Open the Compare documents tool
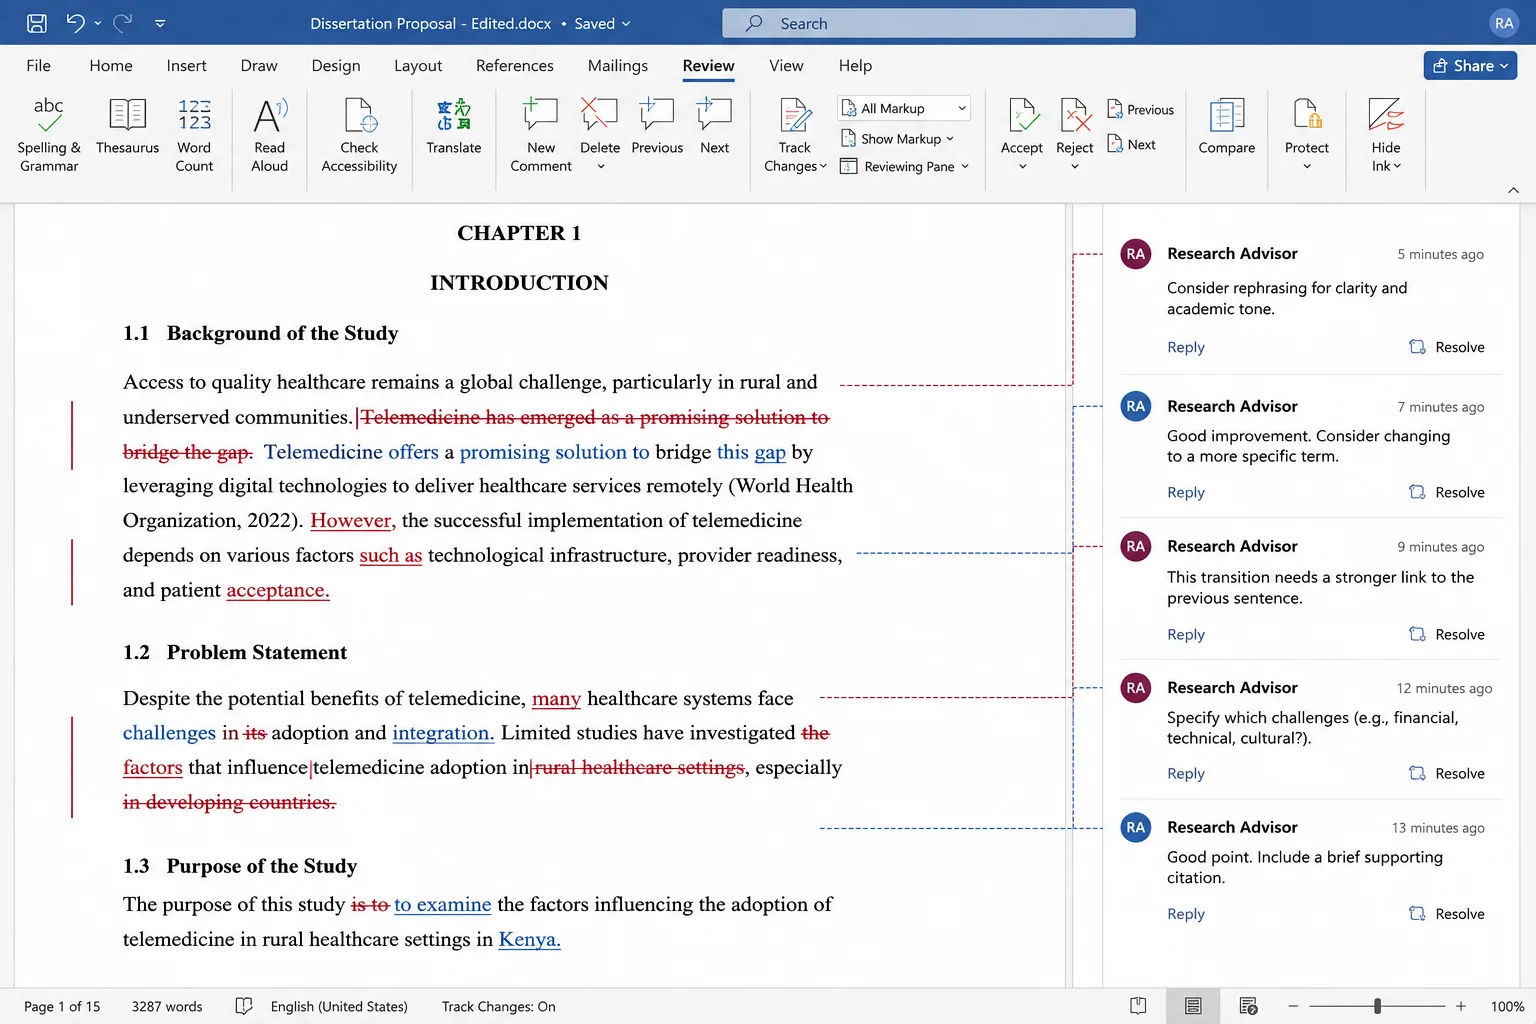This screenshot has height=1024, width=1536. coord(1226,126)
